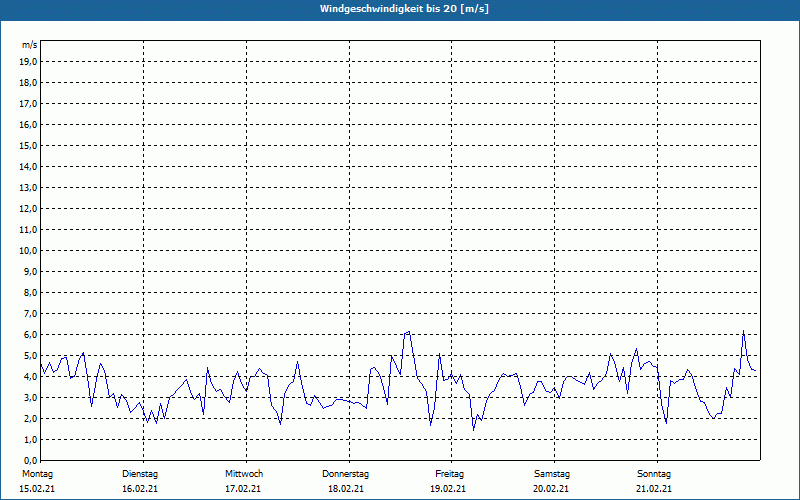Viewport: 800px width, 500px height.
Task: Click the 12,0 y-axis label
Action: click(x=28, y=209)
